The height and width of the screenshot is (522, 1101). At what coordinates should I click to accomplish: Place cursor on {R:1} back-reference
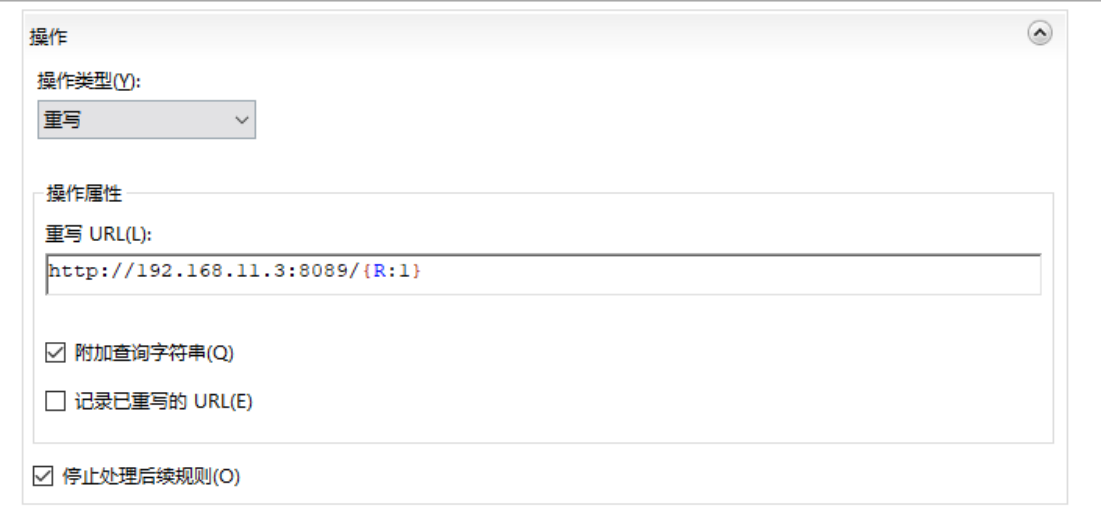click(392, 270)
